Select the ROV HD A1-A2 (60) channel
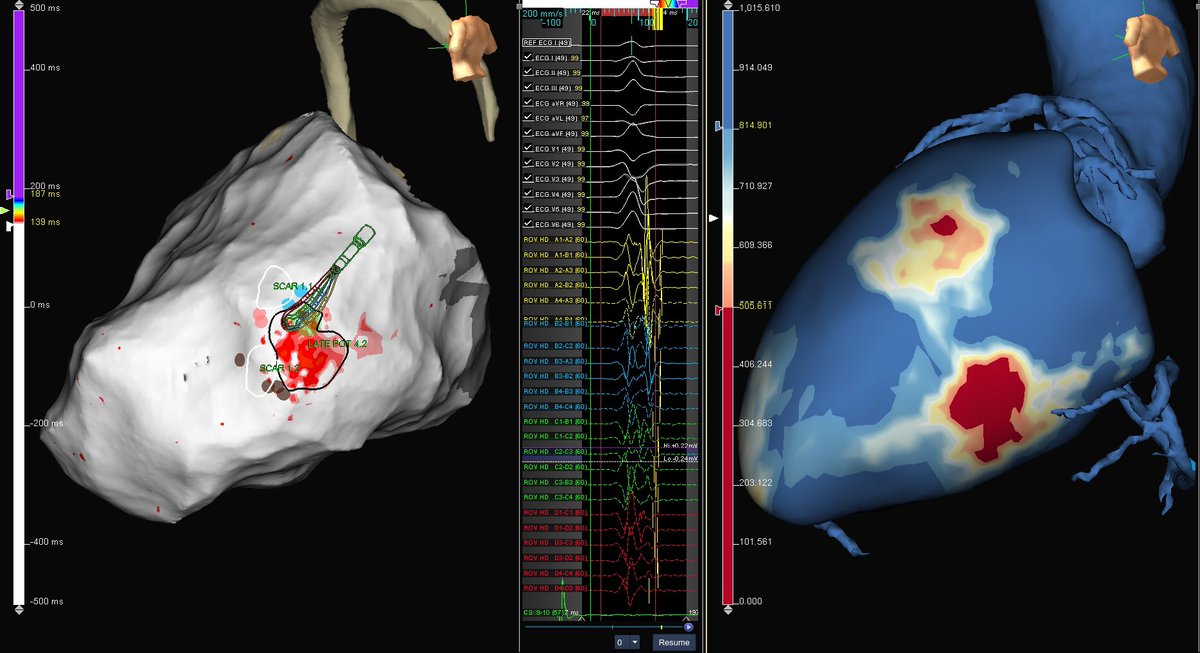The image size is (1200, 653). point(556,240)
